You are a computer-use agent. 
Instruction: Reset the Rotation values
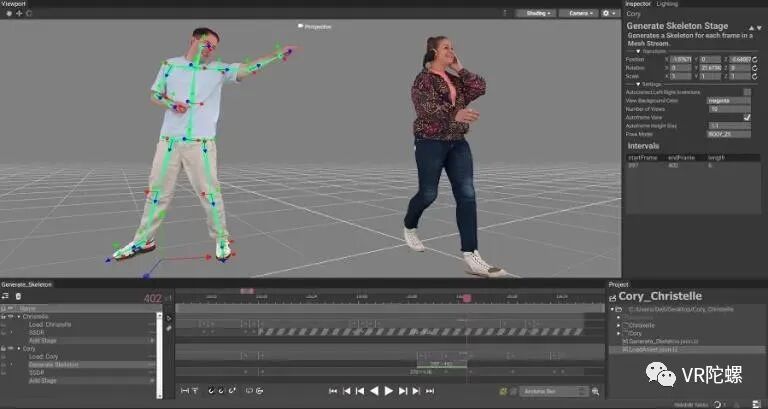tap(755, 68)
